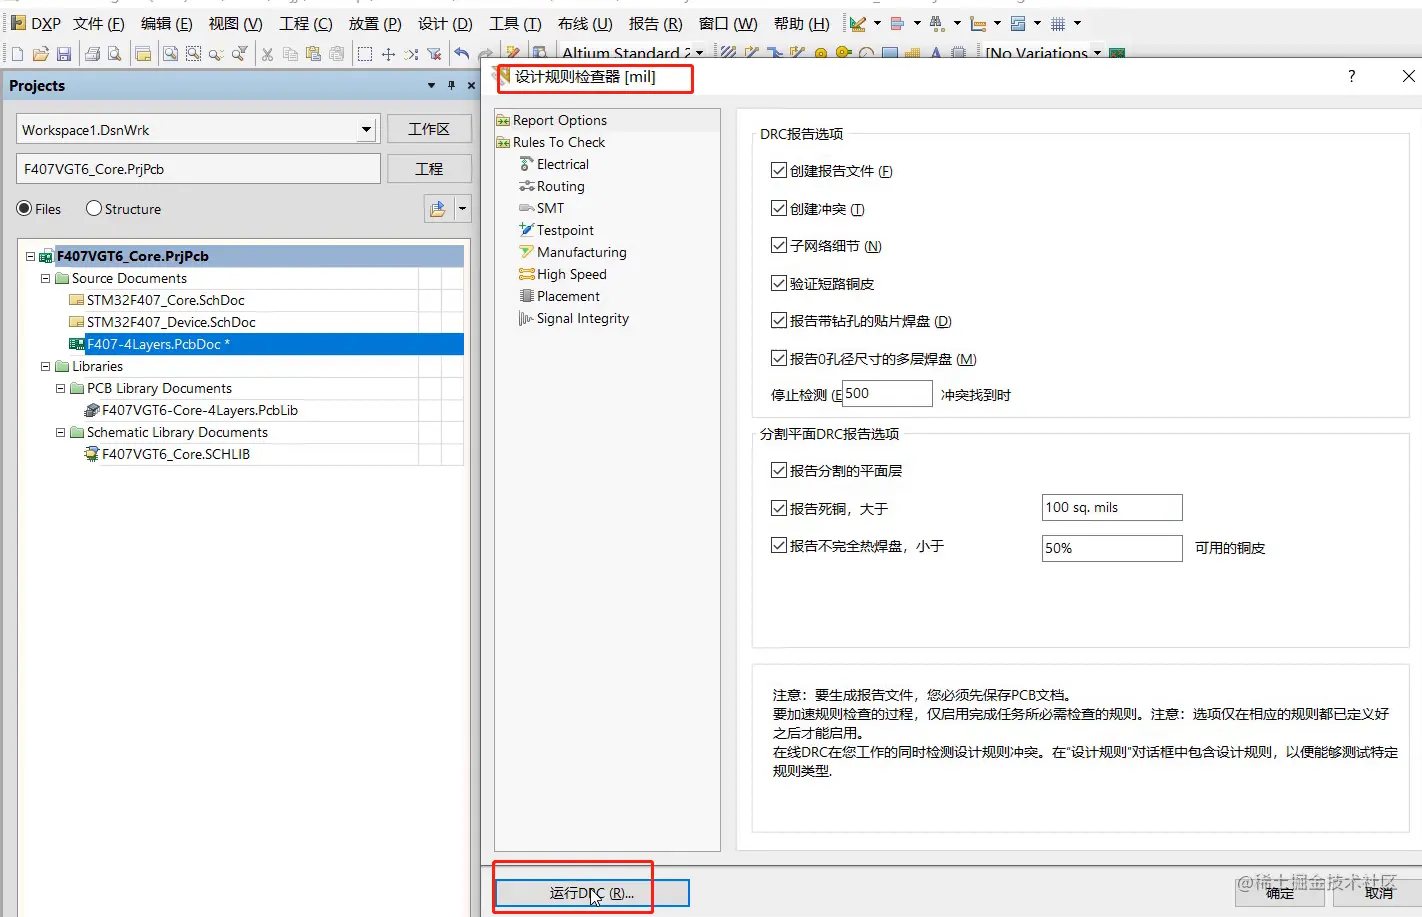Click Projects panel options folder icon

tap(438, 209)
